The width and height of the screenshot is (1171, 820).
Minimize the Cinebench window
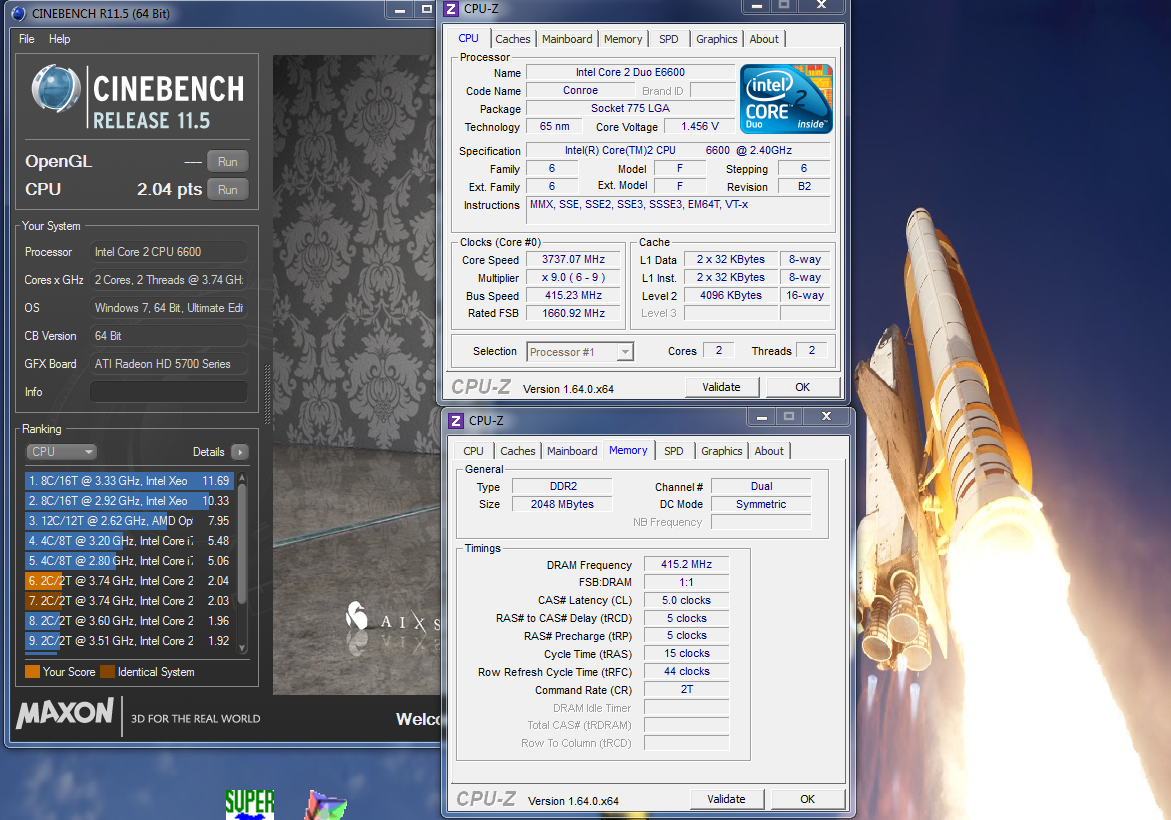[x=400, y=10]
